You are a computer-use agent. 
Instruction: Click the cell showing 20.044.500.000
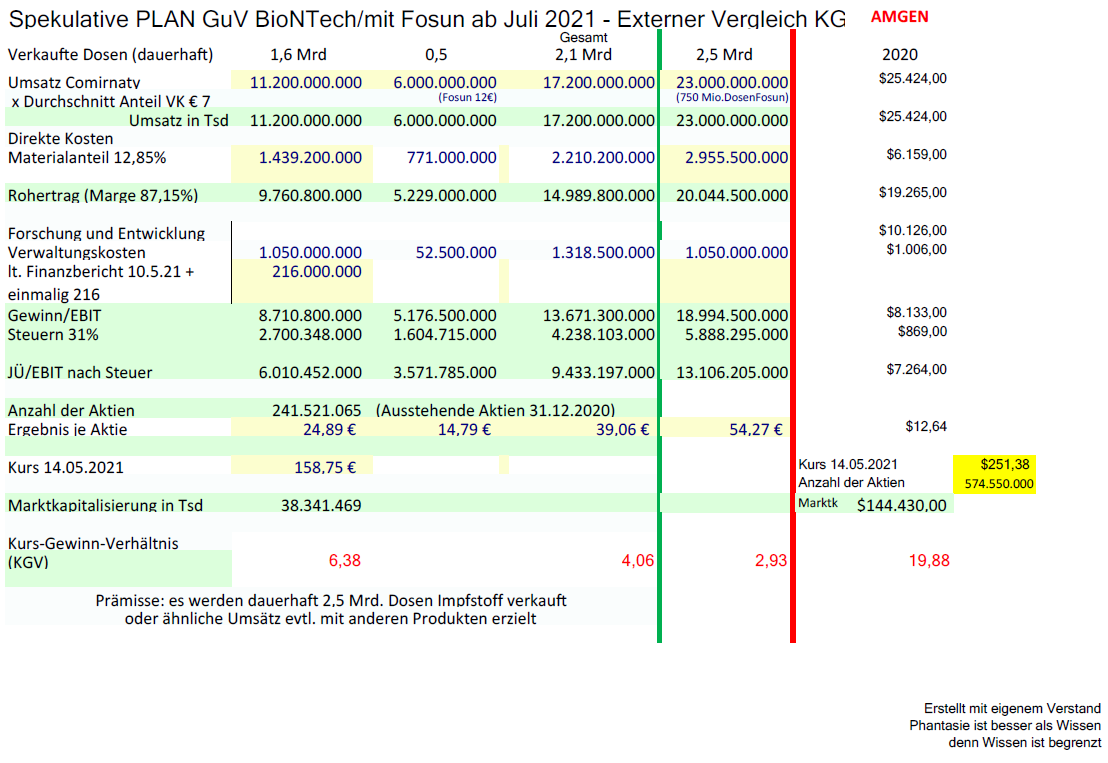732,196
